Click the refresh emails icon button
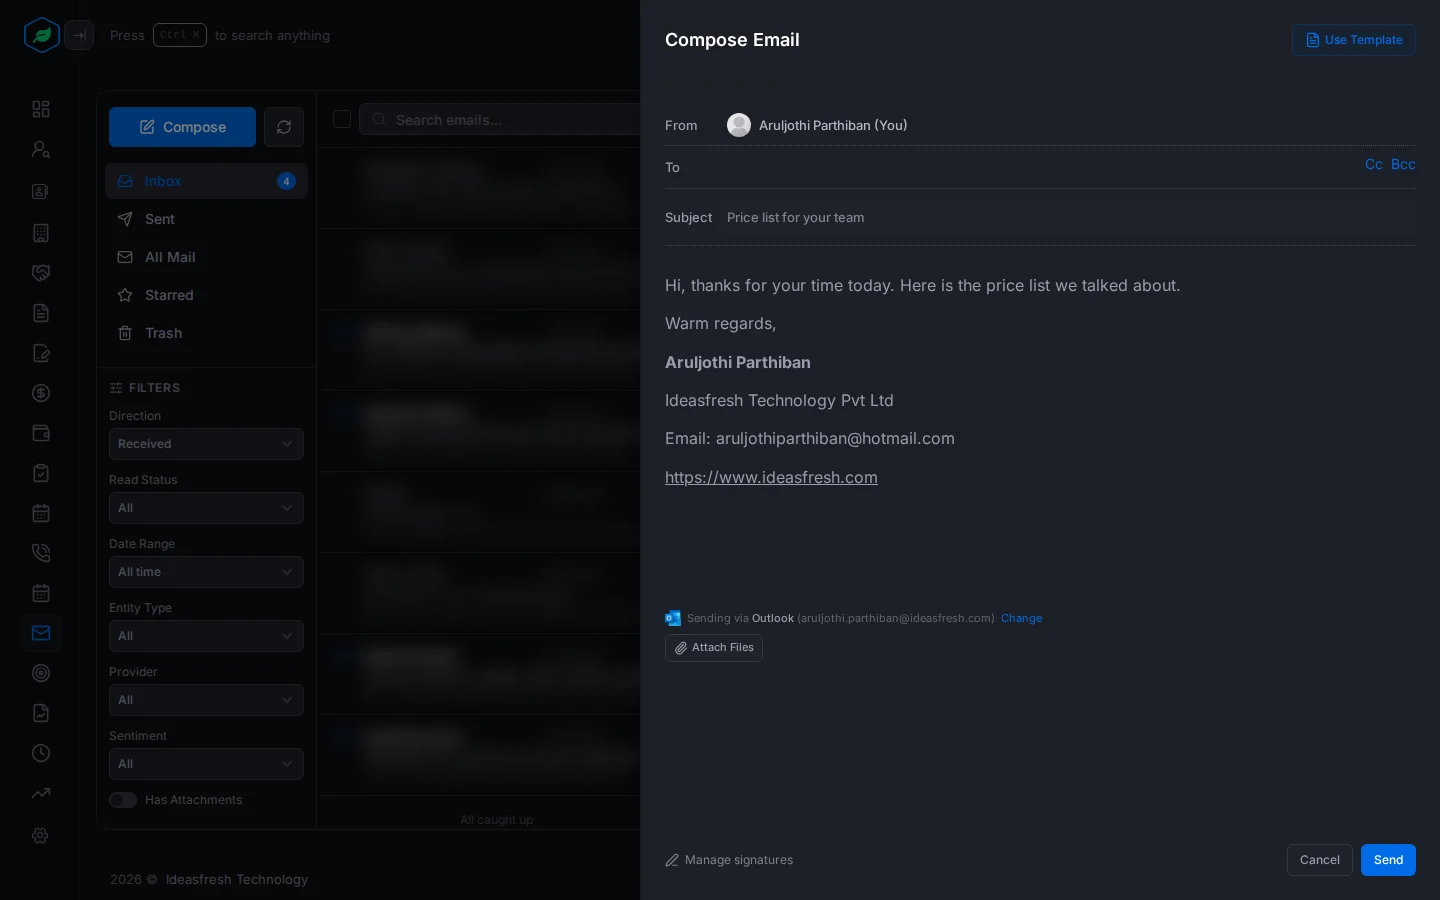The image size is (1440, 900). [x=284, y=127]
